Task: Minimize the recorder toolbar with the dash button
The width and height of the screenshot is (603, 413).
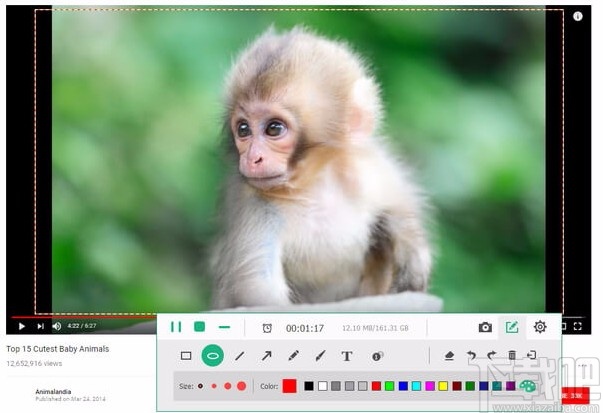Action: [x=224, y=327]
